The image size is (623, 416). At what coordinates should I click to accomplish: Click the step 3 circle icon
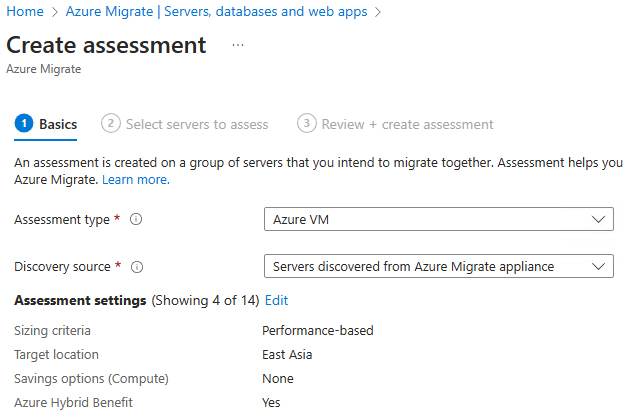(x=307, y=124)
